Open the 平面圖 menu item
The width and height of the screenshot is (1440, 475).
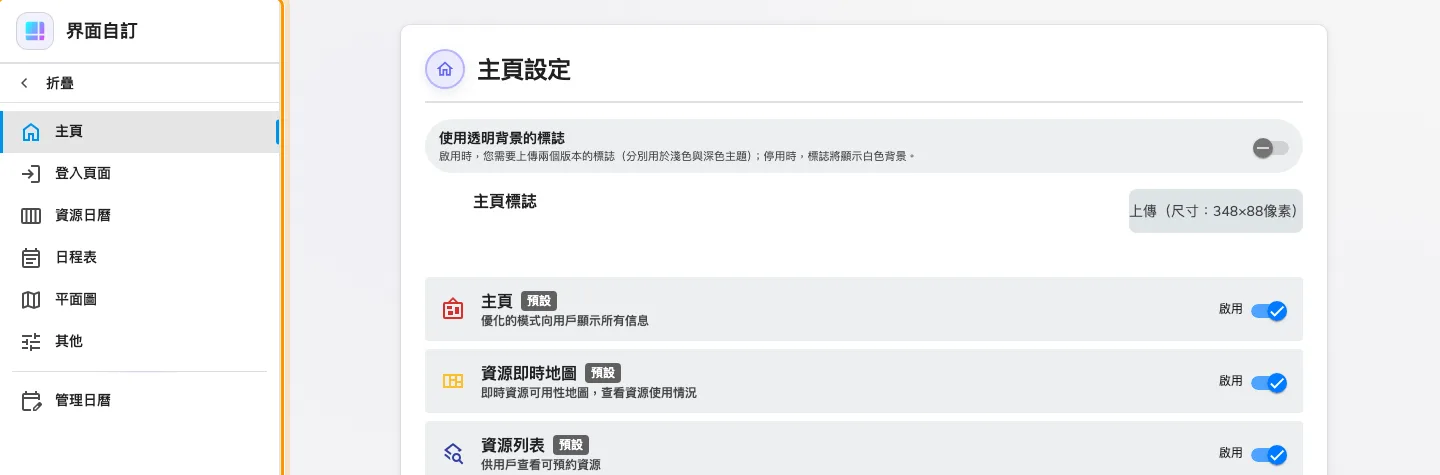pos(140,300)
